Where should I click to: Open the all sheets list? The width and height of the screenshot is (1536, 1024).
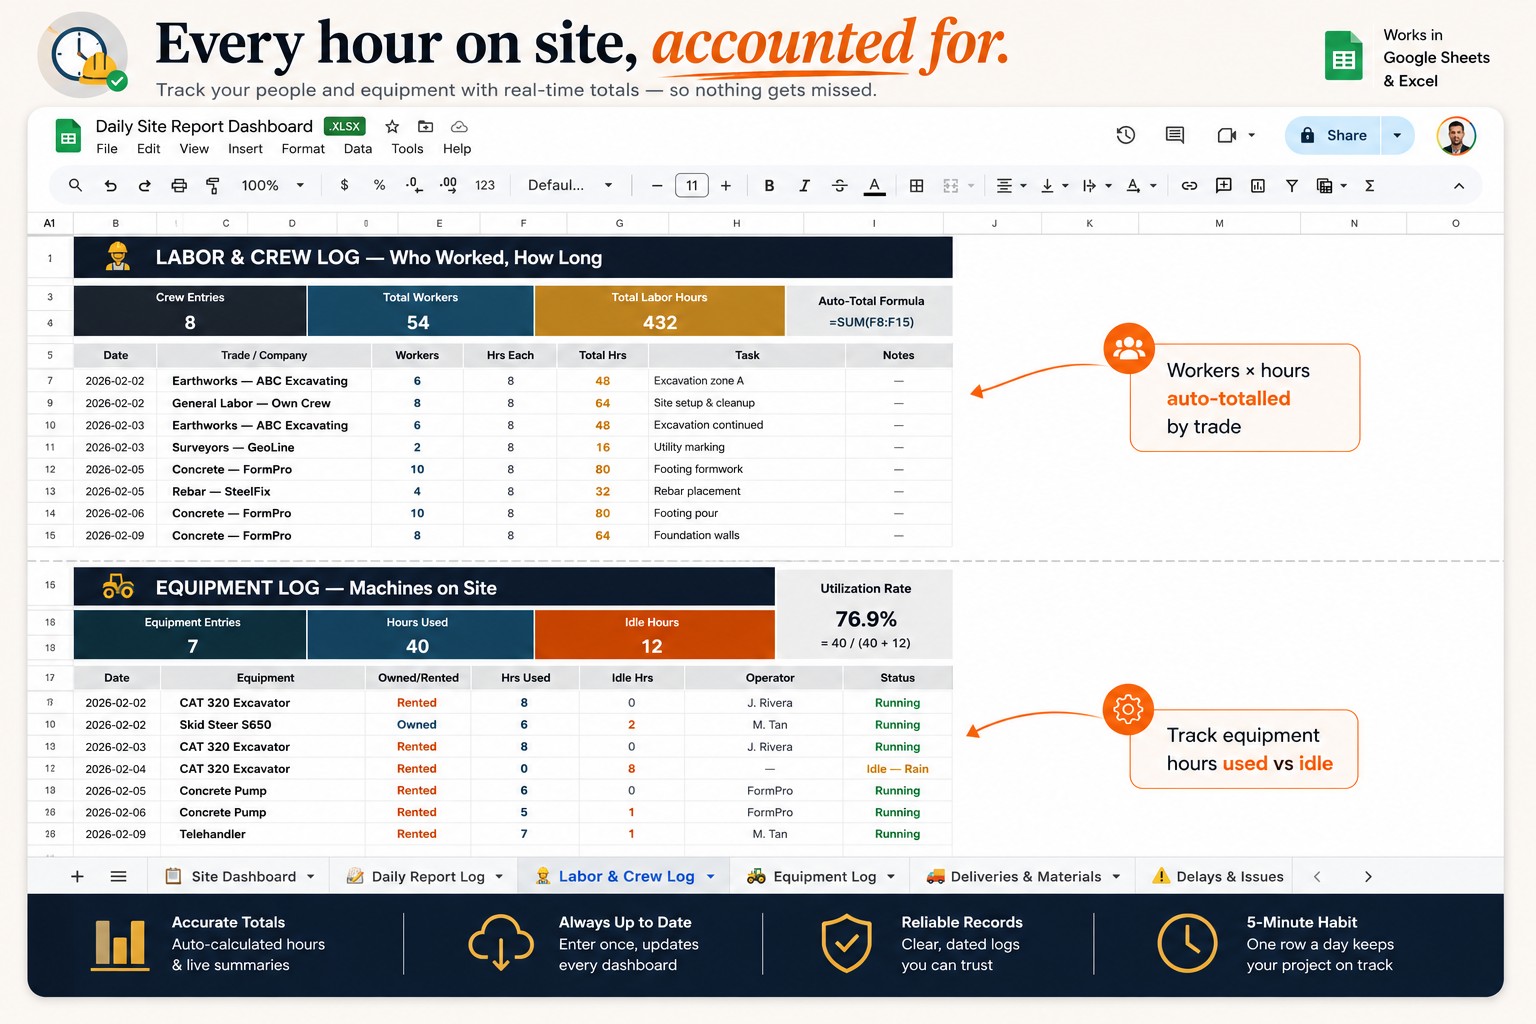[118, 876]
